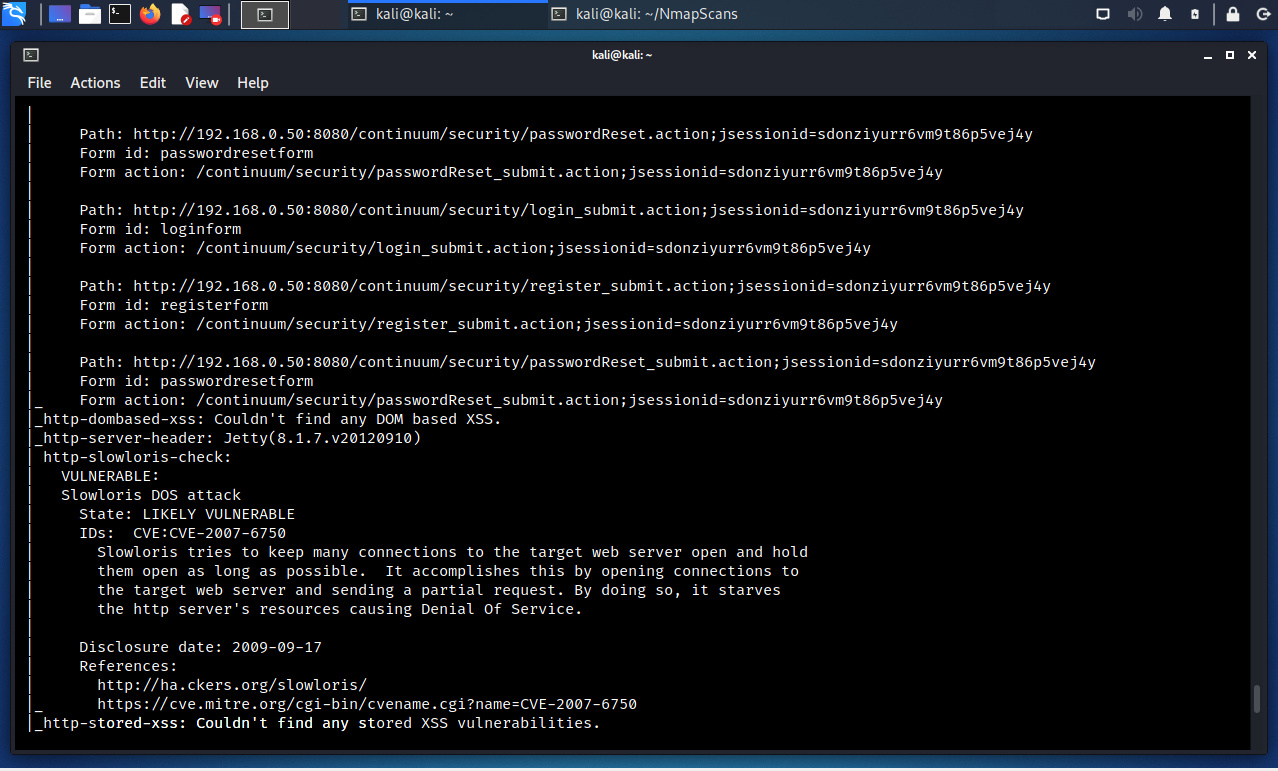The height and width of the screenshot is (771, 1278).
Task: Open the notifications bell
Action: [x=1165, y=14]
